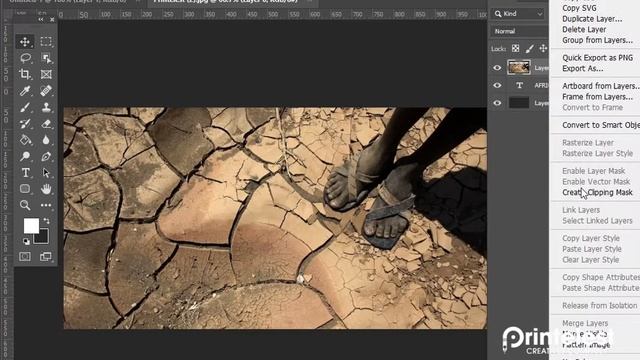Choose Duplicate Layer from context menu
Image resolution: width=640 pixels, height=360 pixels.
pyautogui.click(x=592, y=19)
